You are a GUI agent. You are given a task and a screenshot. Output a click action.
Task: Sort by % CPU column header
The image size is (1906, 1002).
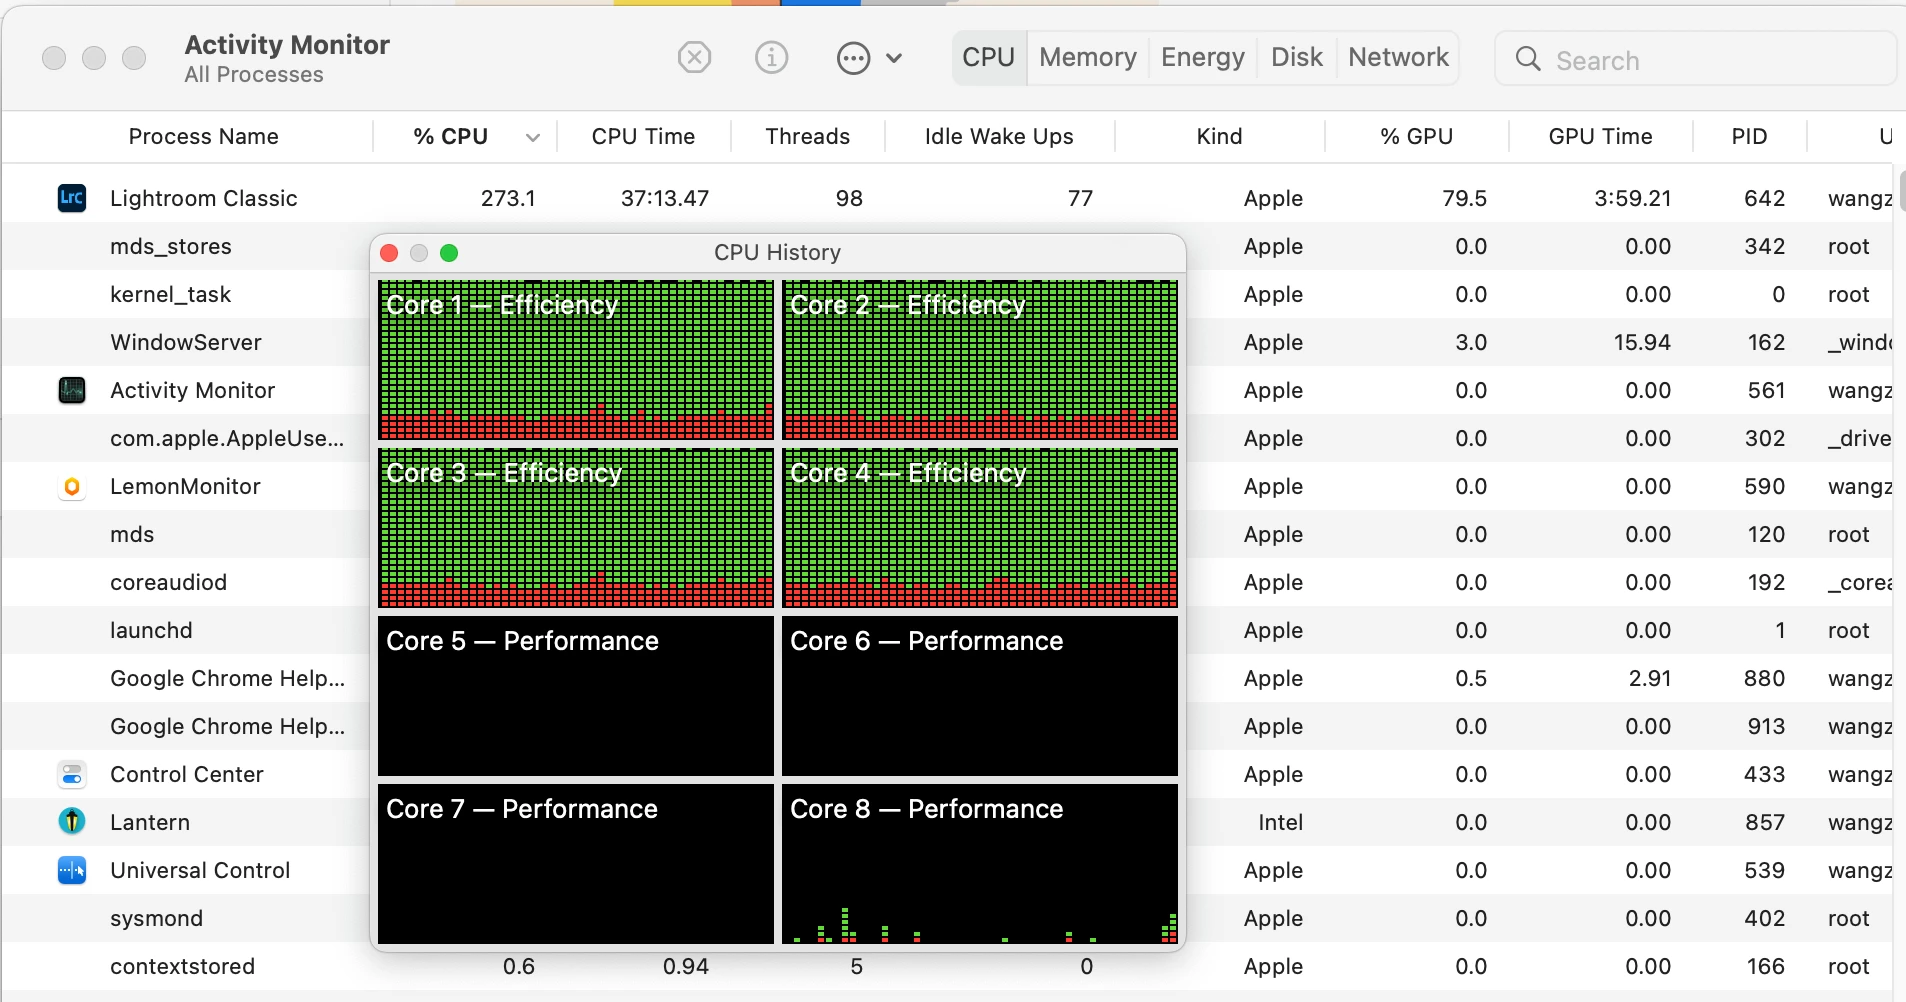(x=451, y=136)
